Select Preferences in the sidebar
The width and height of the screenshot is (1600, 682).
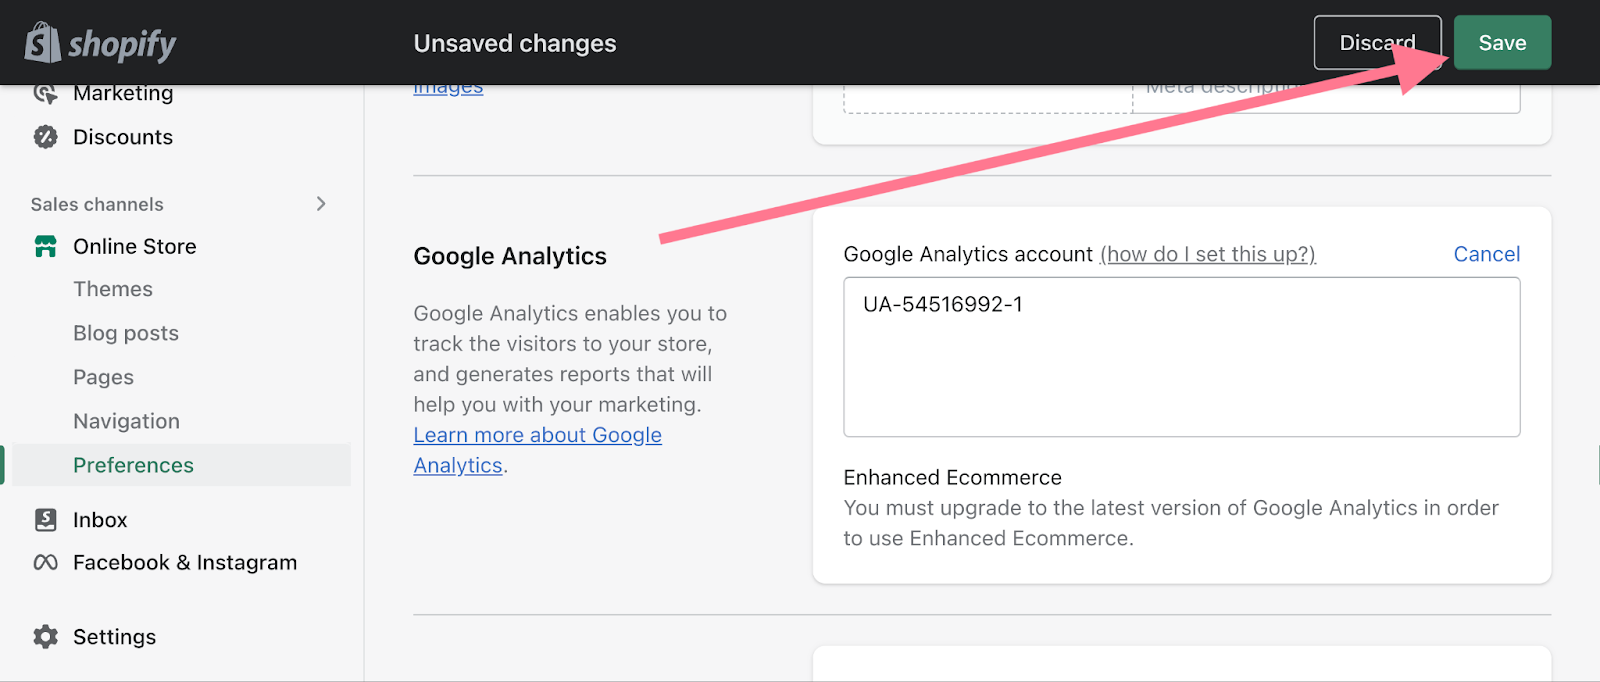(x=133, y=465)
